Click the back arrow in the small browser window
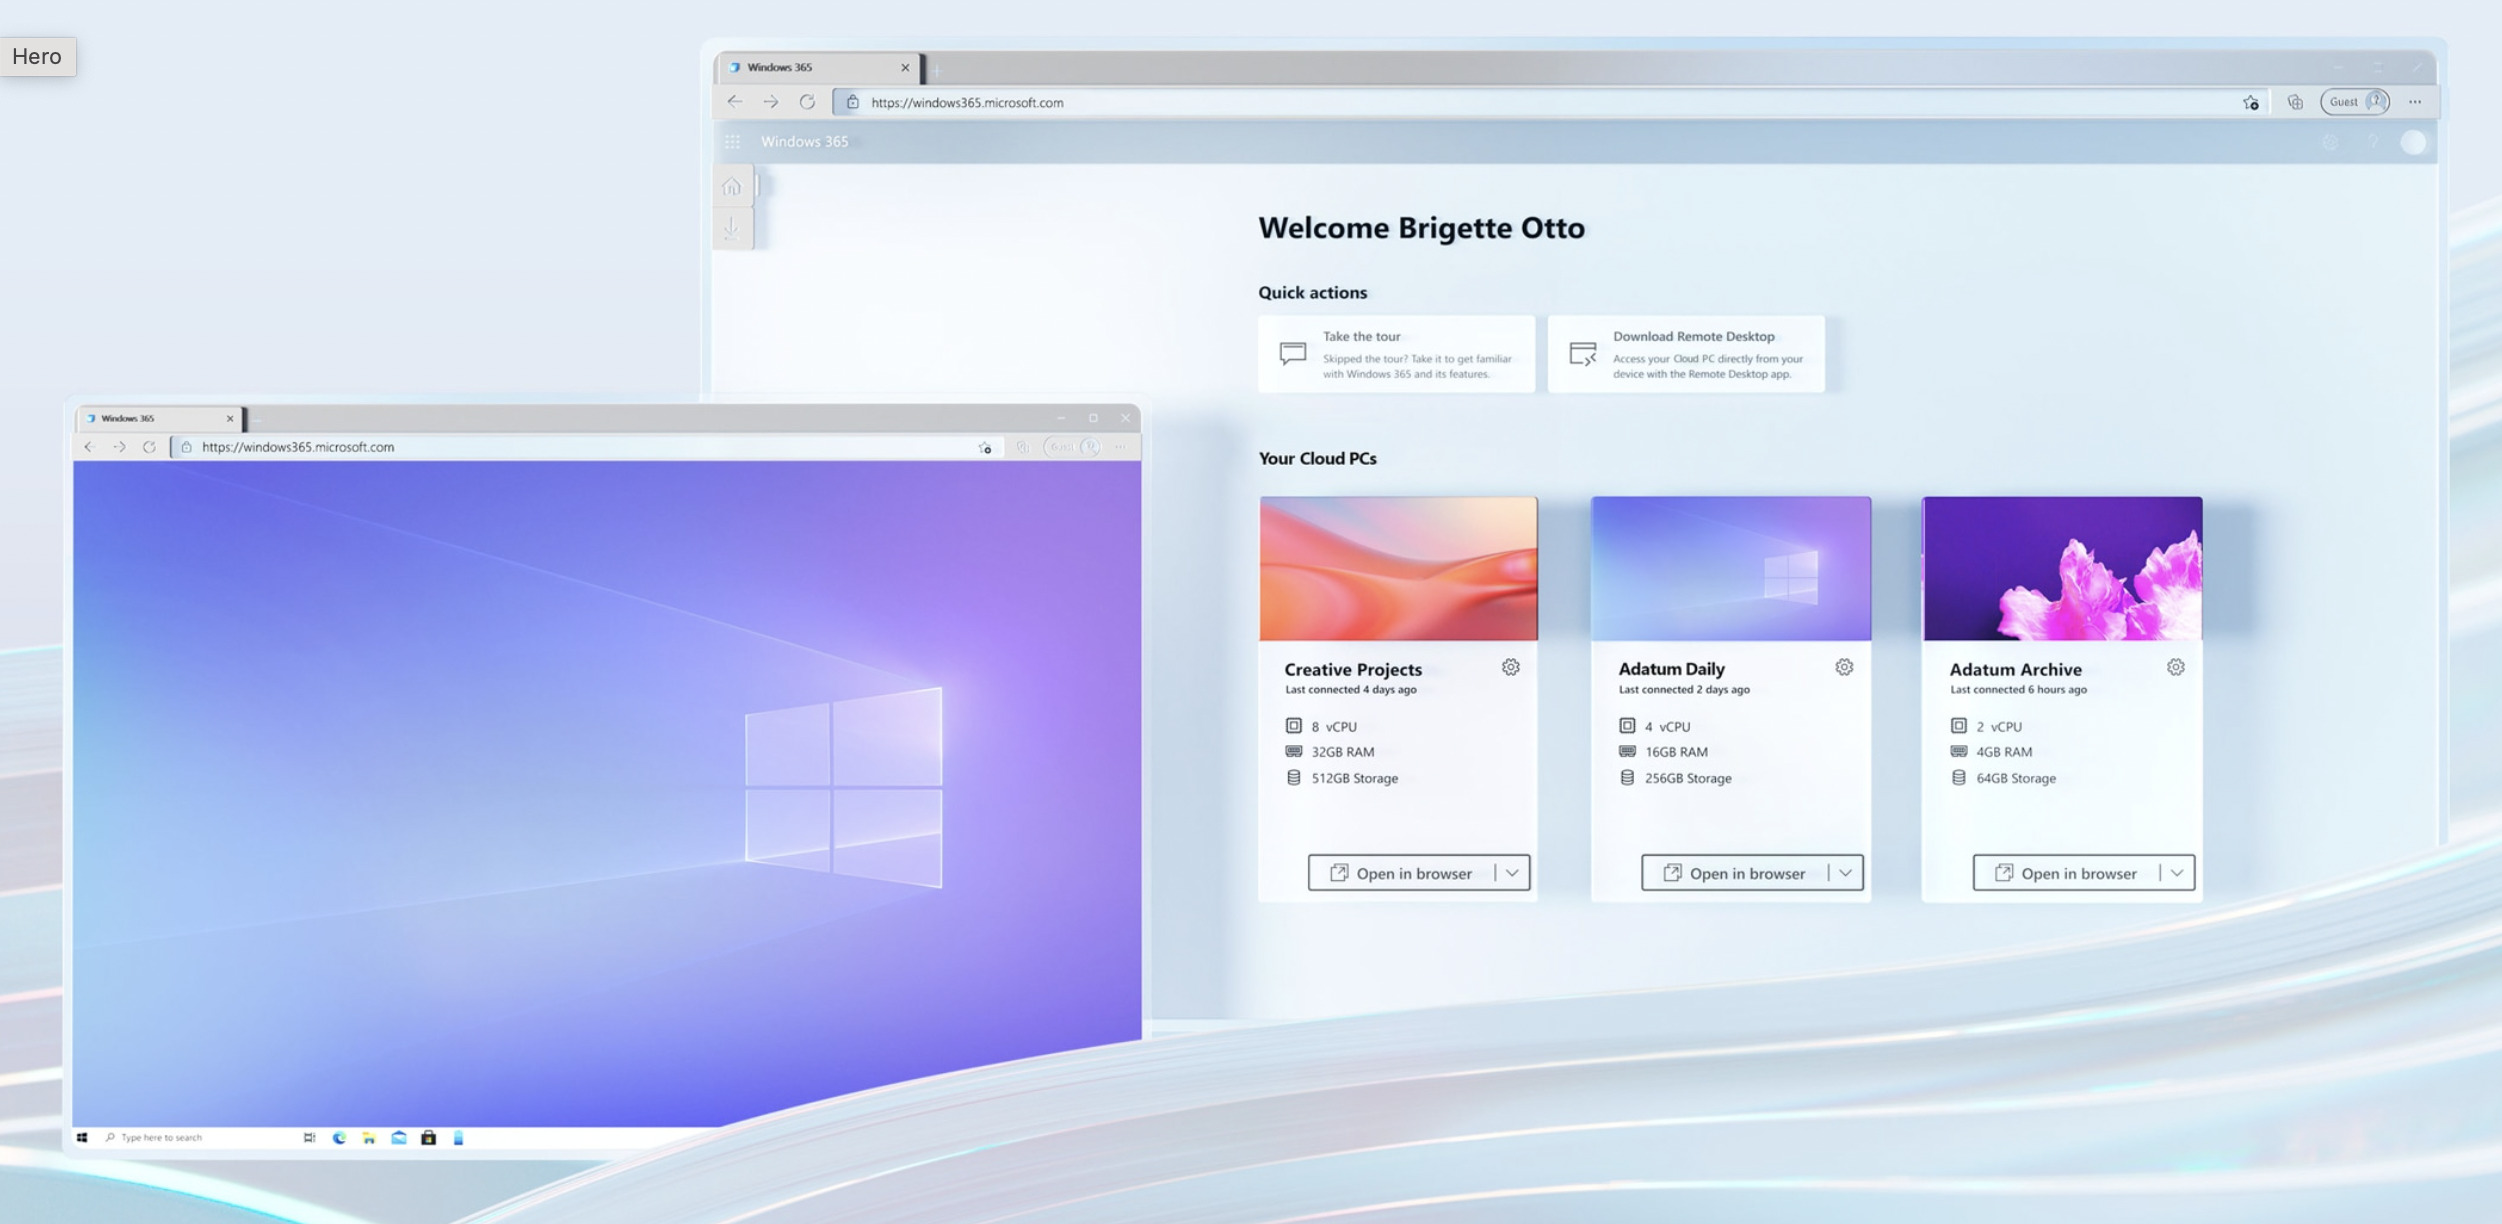The width and height of the screenshot is (2502, 1224). pos(89,447)
